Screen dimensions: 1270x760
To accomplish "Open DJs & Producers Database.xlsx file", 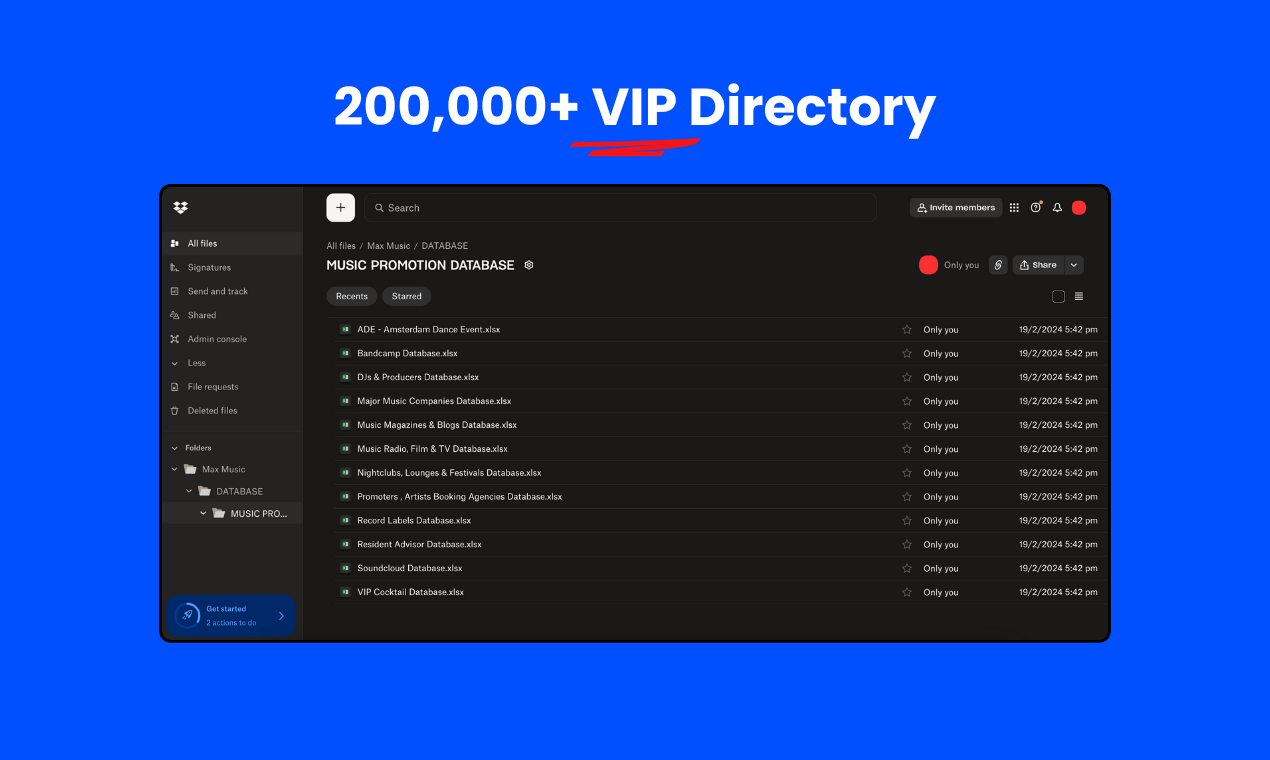I will pos(418,377).
